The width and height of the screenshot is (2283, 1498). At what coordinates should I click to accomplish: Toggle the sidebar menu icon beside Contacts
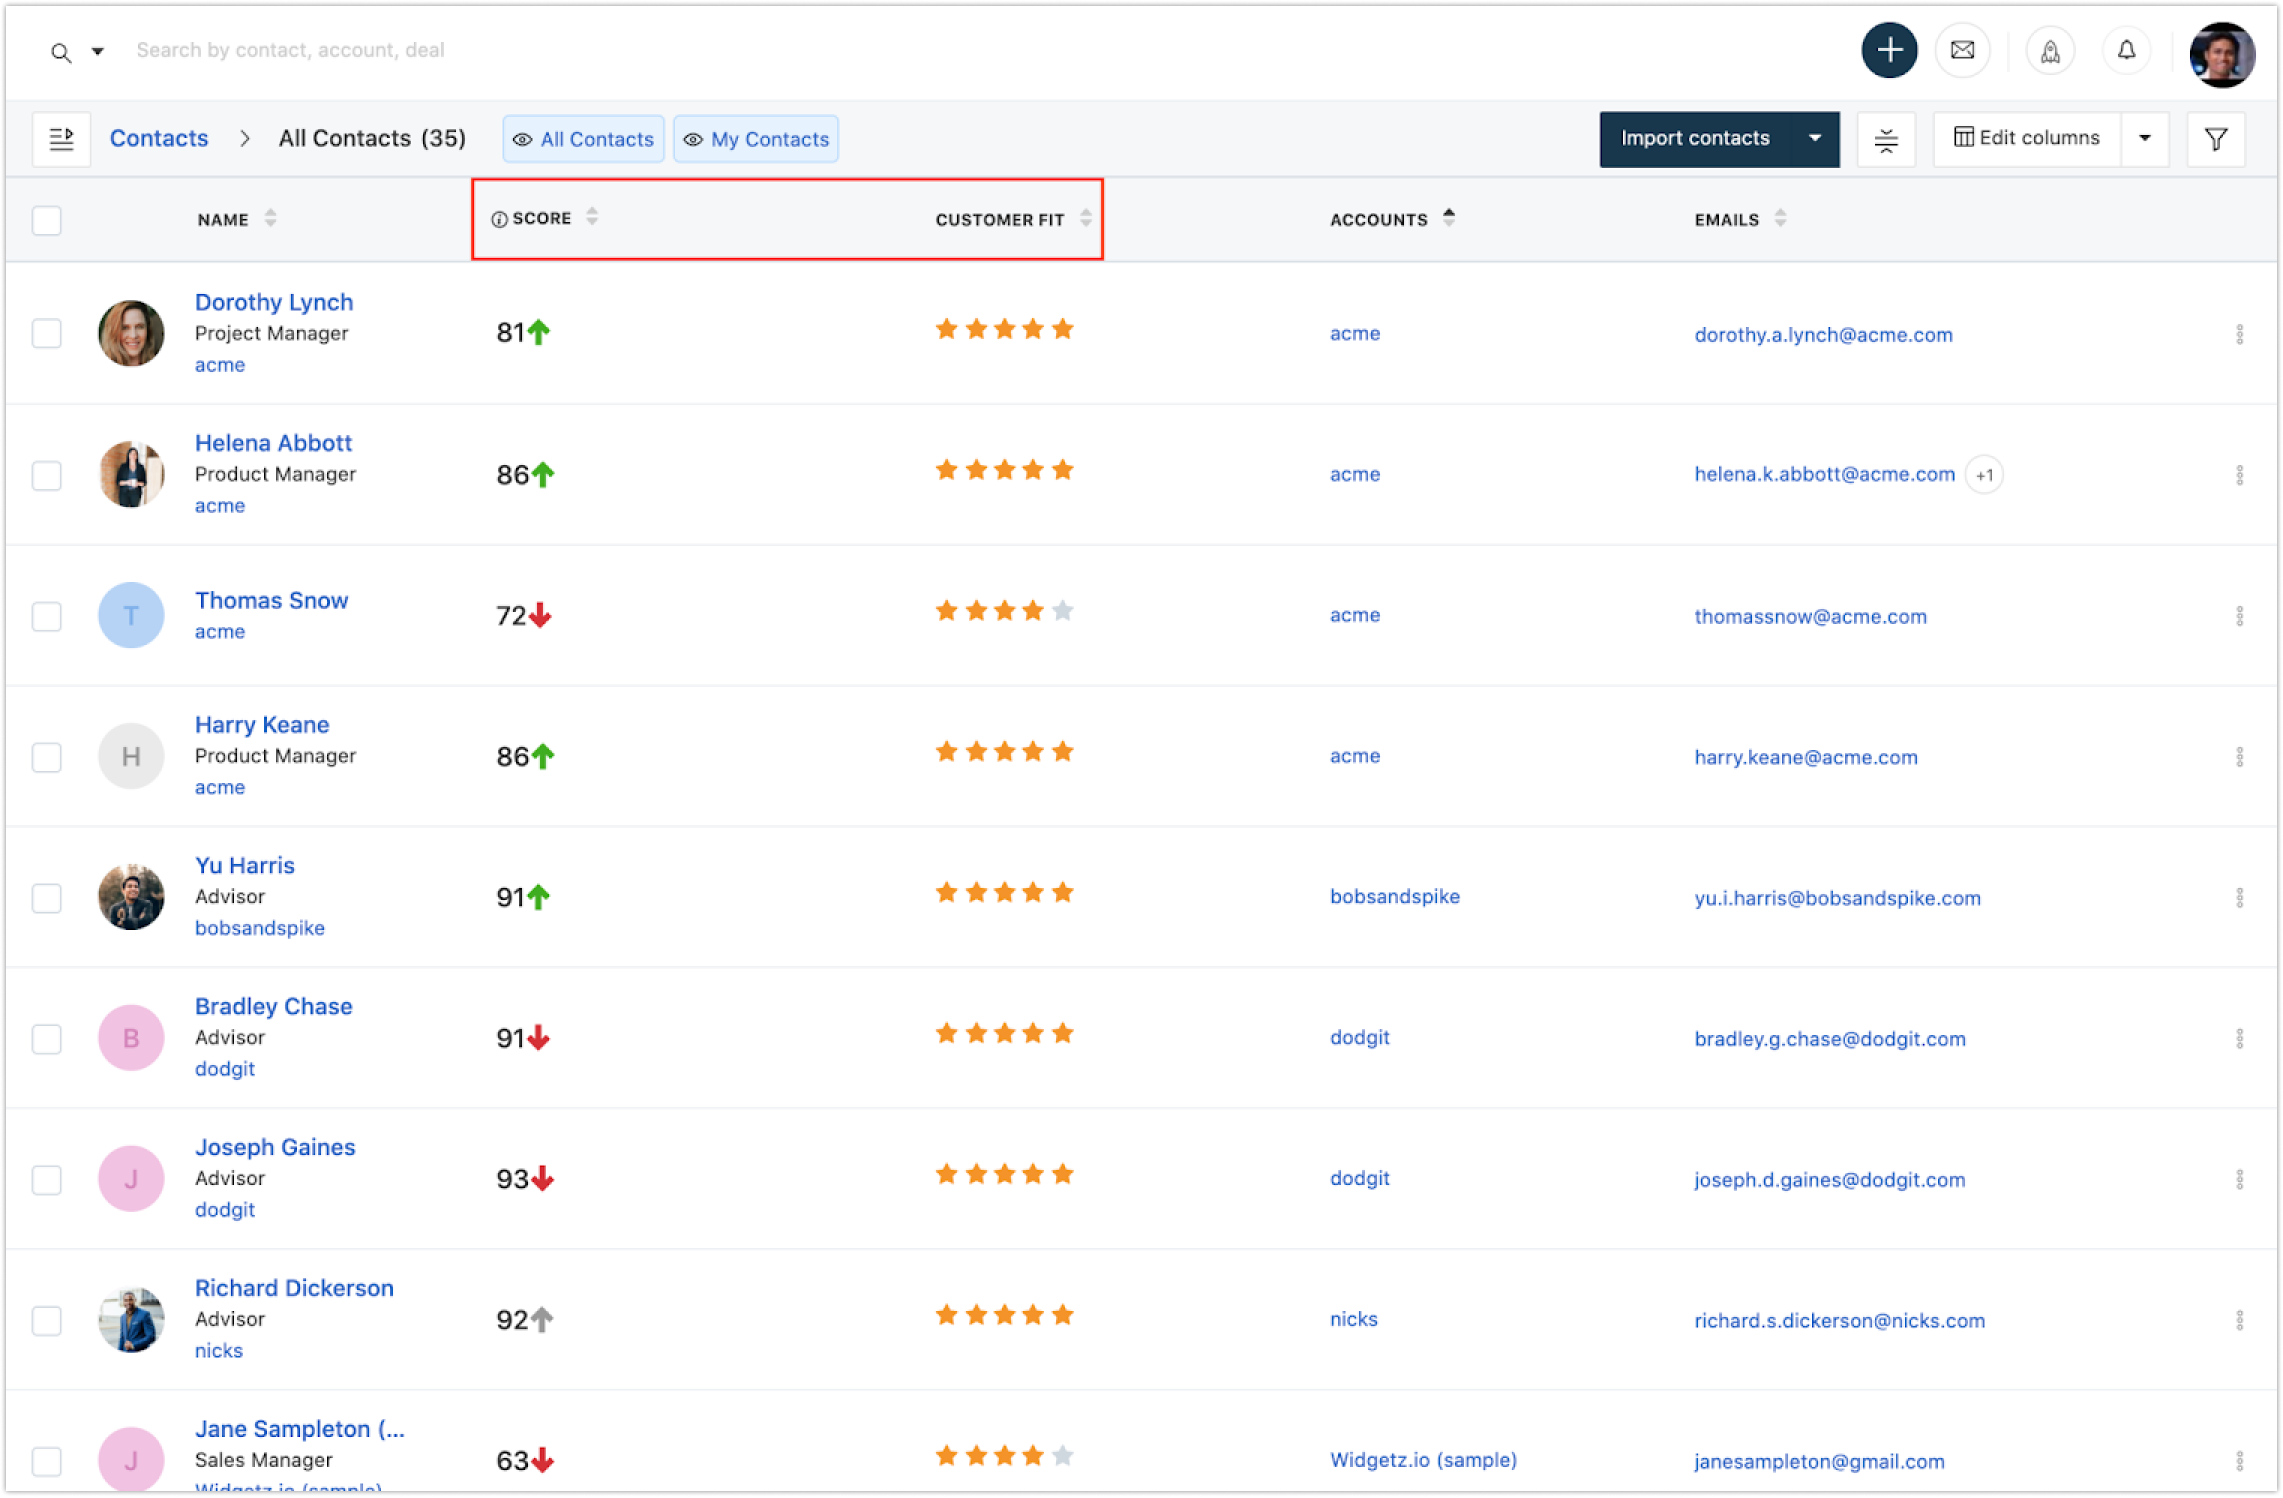pyautogui.click(x=62, y=139)
